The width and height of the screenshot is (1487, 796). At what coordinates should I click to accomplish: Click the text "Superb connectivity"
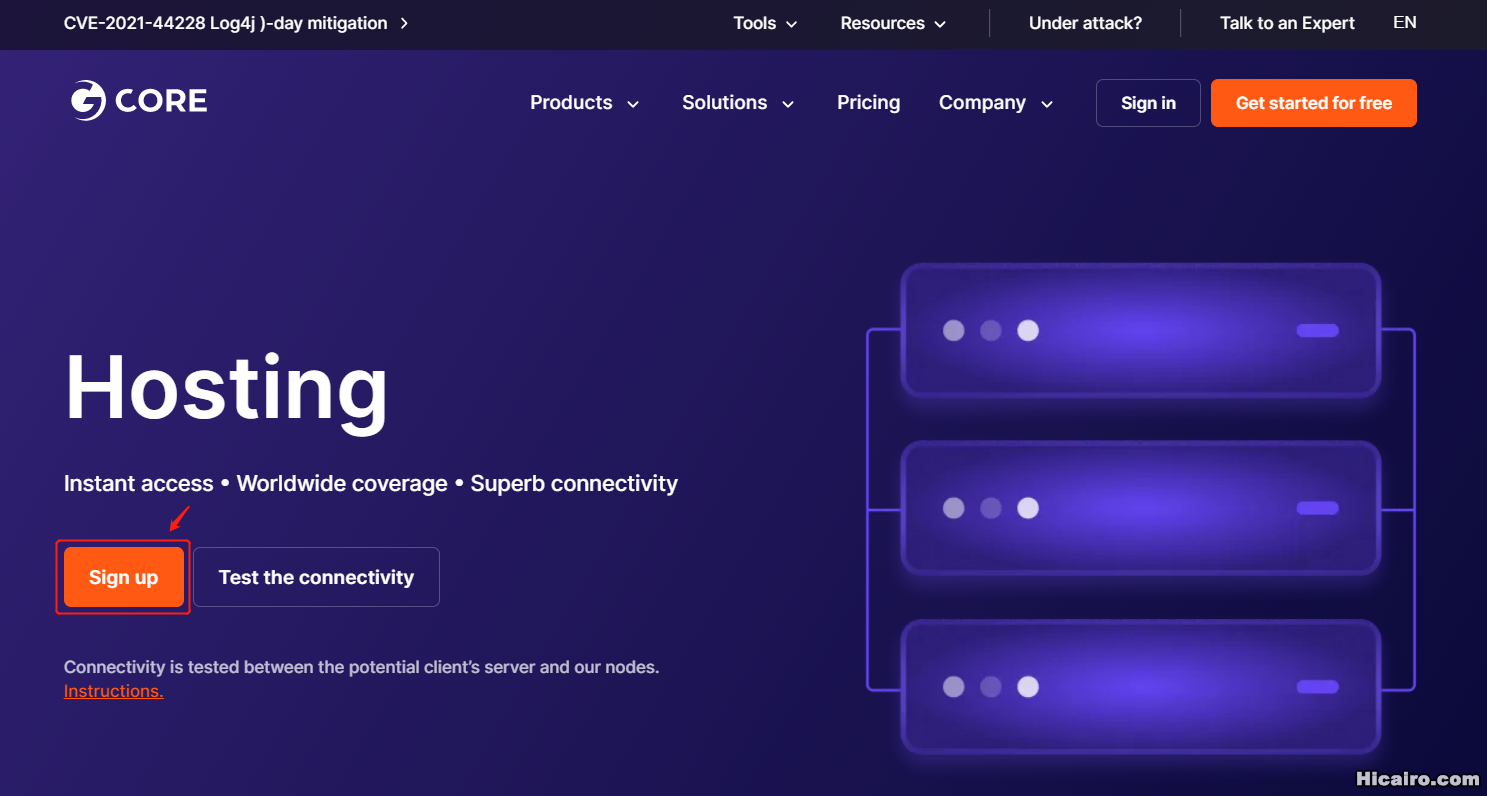(574, 483)
